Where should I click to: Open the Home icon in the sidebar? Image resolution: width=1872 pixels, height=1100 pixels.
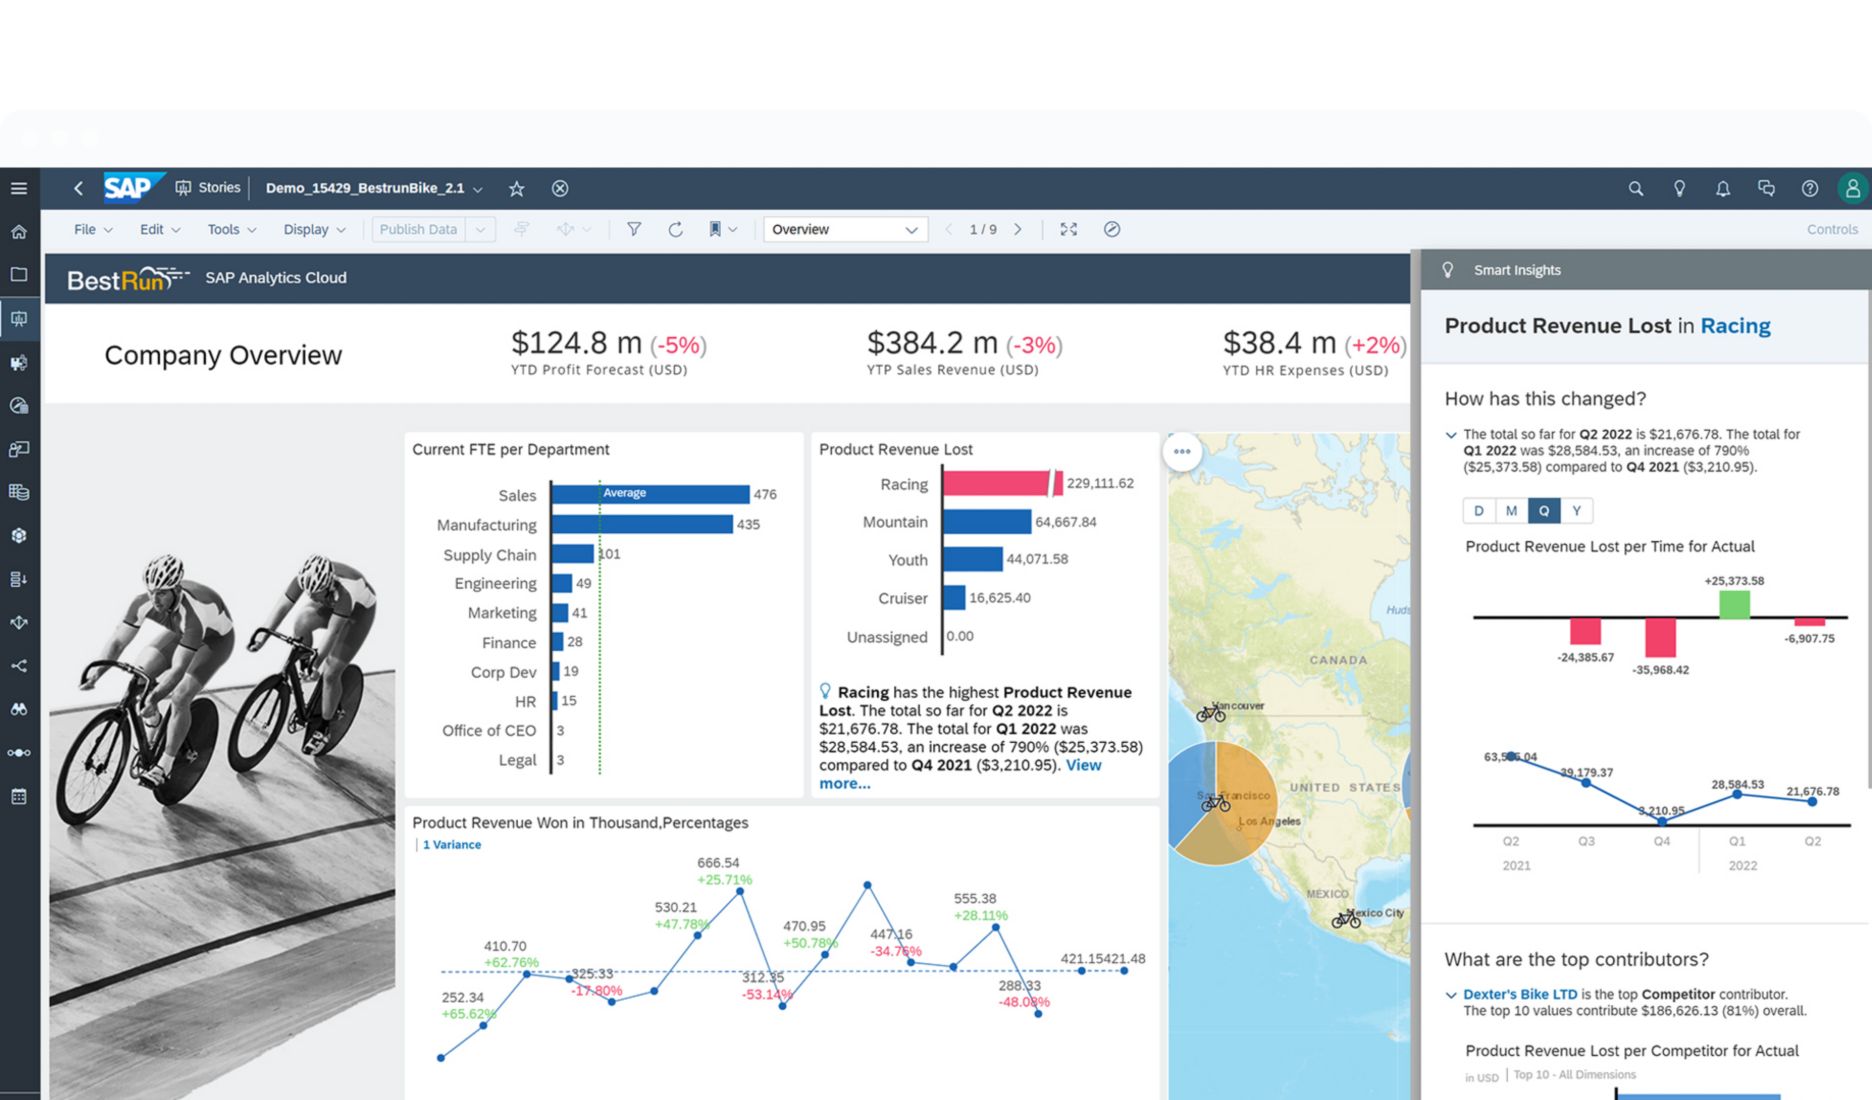[x=18, y=231]
